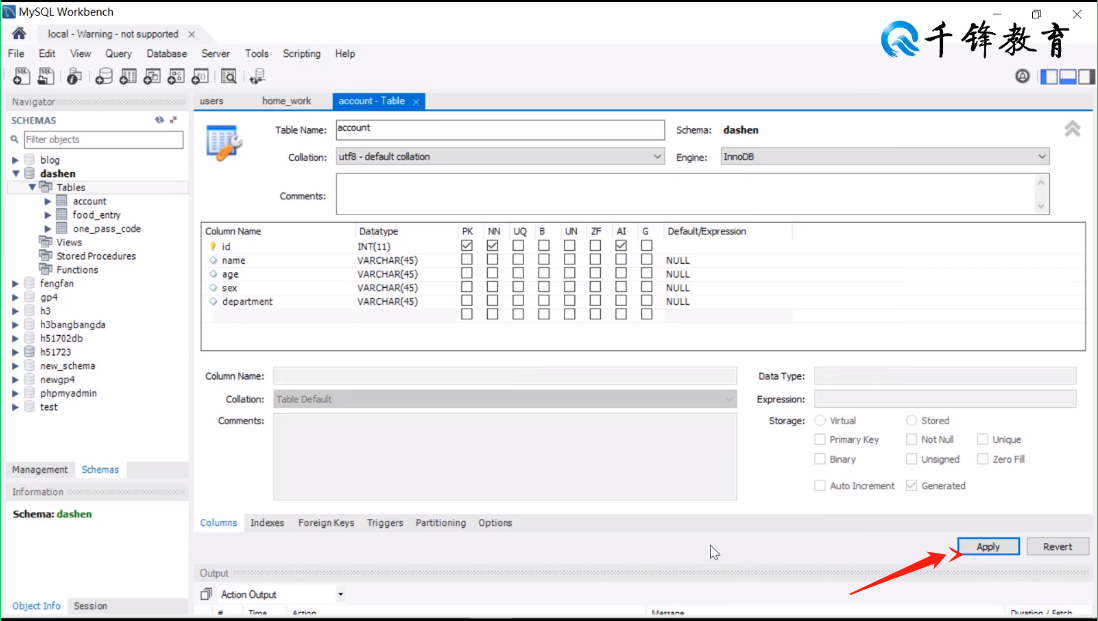Check PK for the department column
Viewport: 1098px width, 621px height.
coord(467,301)
